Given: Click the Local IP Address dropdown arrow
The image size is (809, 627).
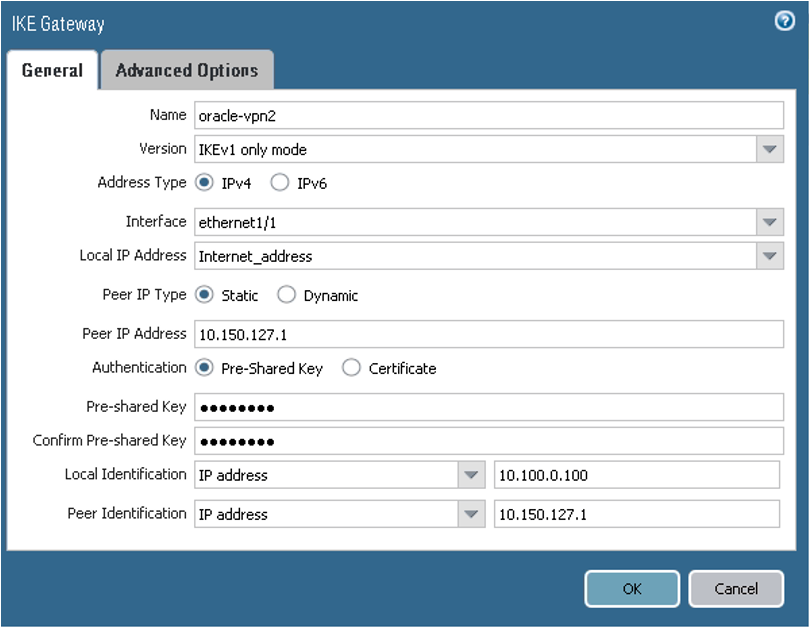Looking at the screenshot, I should point(770,255).
